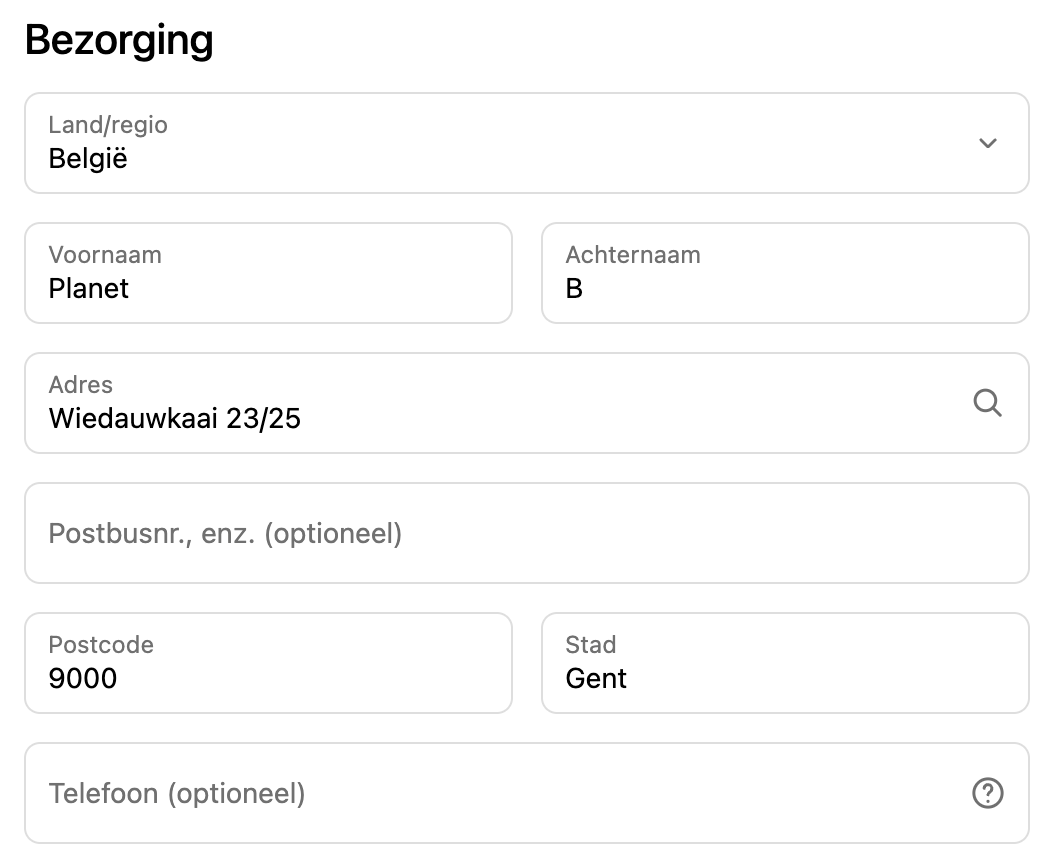The image size is (1062, 862).
Task: Click the '9000' postcode value
Action: coord(83,679)
